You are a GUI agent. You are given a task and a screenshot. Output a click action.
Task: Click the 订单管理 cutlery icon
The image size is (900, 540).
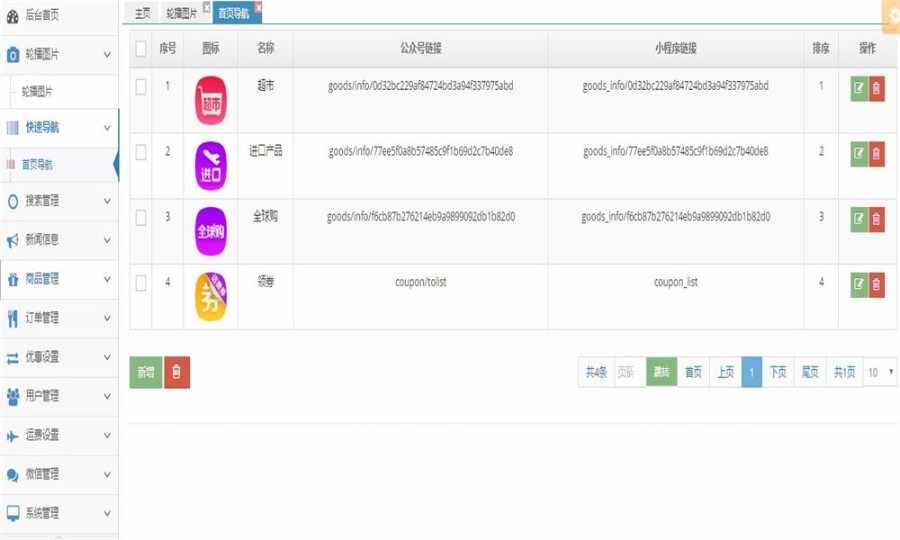click(13, 318)
